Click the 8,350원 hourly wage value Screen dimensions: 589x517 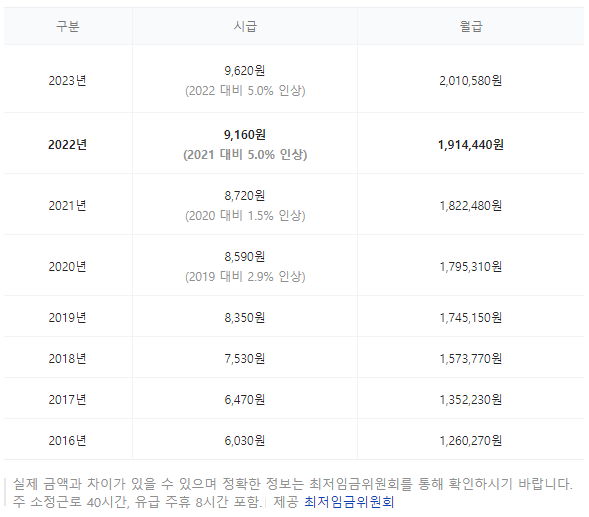coord(245,318)
